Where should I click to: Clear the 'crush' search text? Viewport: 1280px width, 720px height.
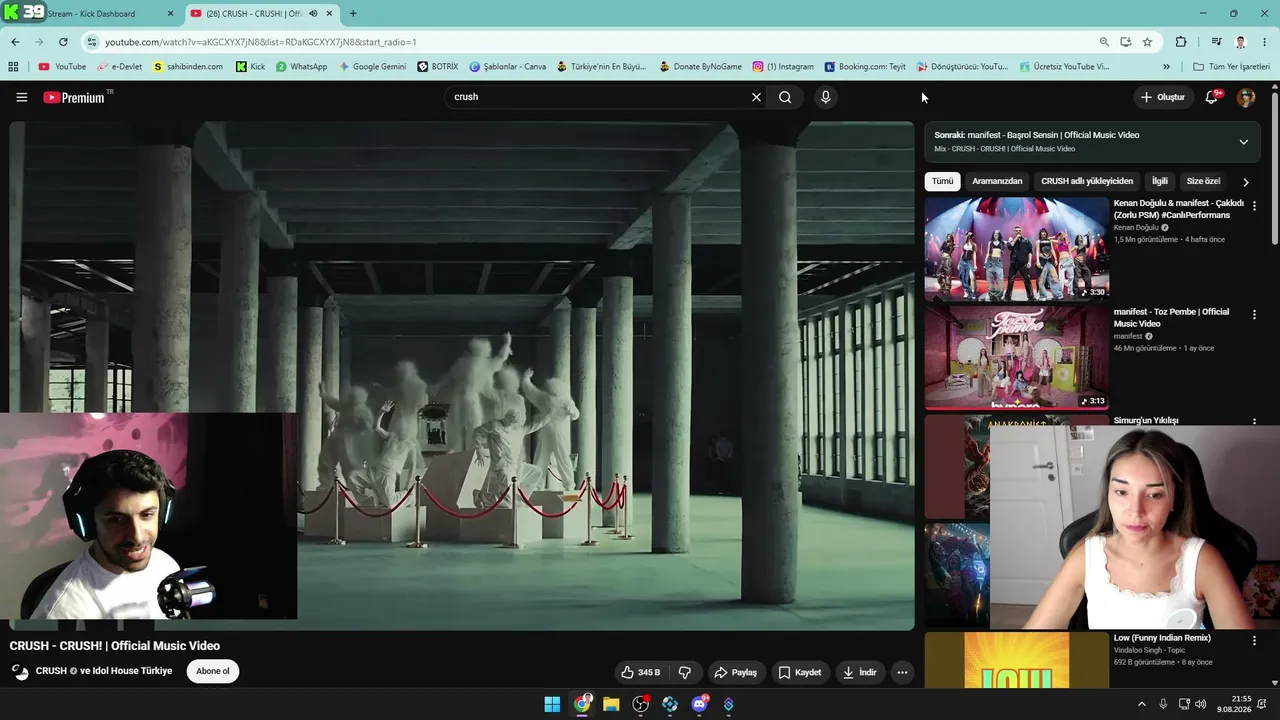[756, 97]
